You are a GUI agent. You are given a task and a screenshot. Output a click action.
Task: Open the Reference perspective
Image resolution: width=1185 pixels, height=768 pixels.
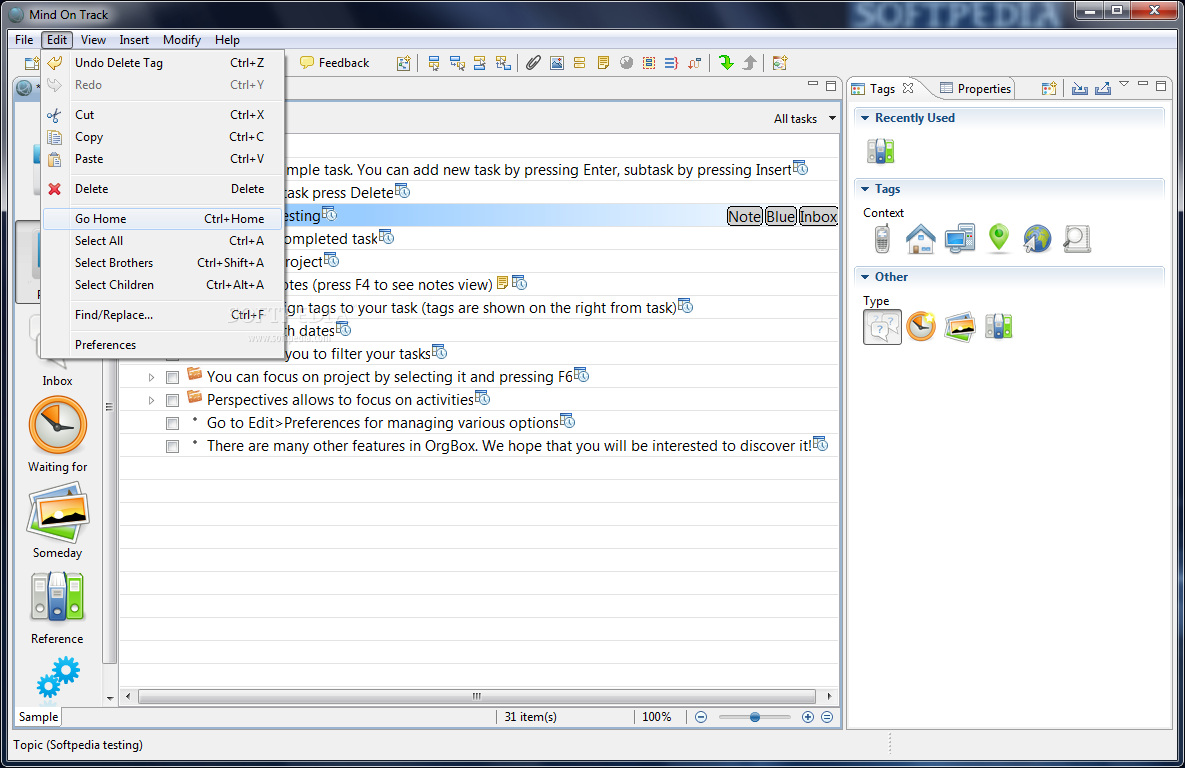57,608
